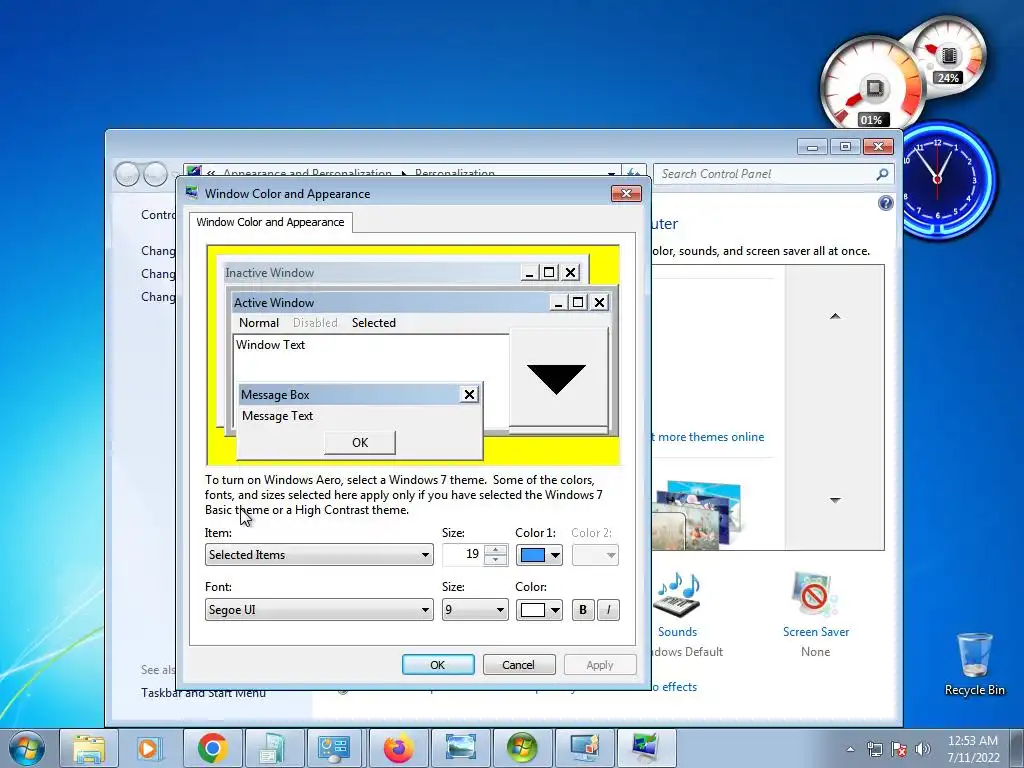Open the disabled Color 2 swatch dropdown
Image resolution: width=1024 pixels, height=768 pixels.
point(595,555)
